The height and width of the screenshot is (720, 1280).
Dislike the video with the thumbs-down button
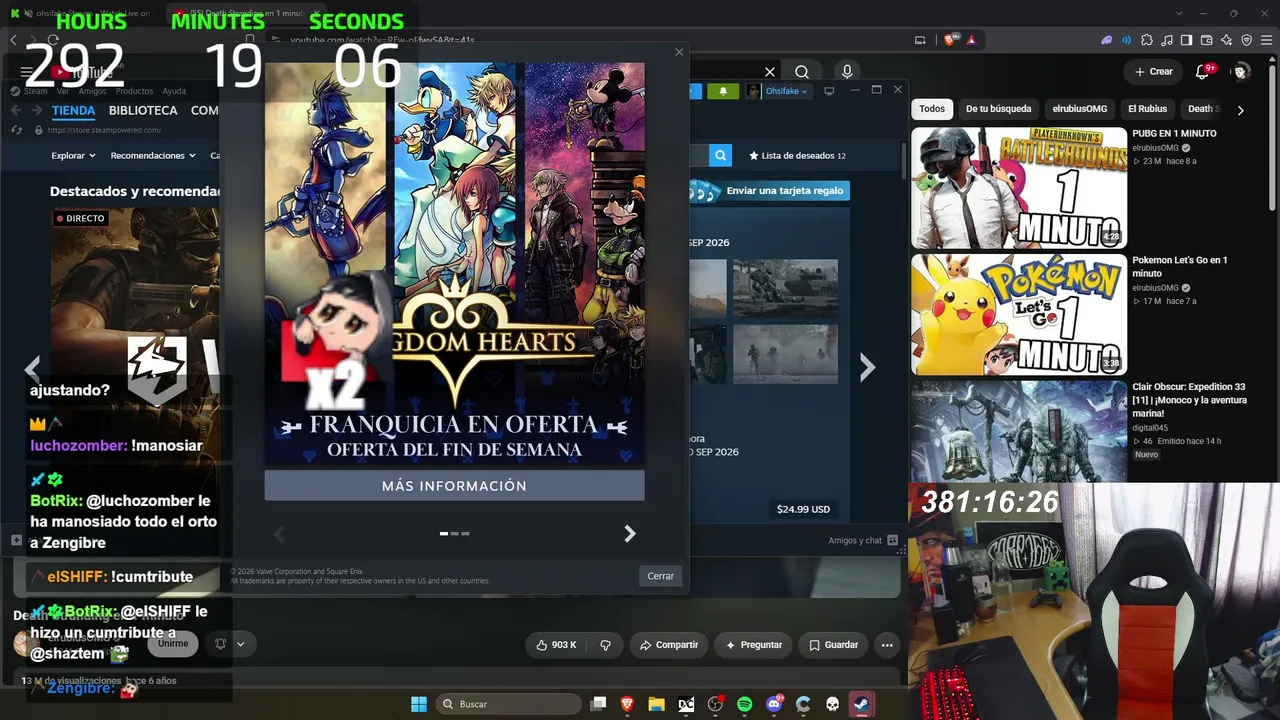[x=605, y=645]
